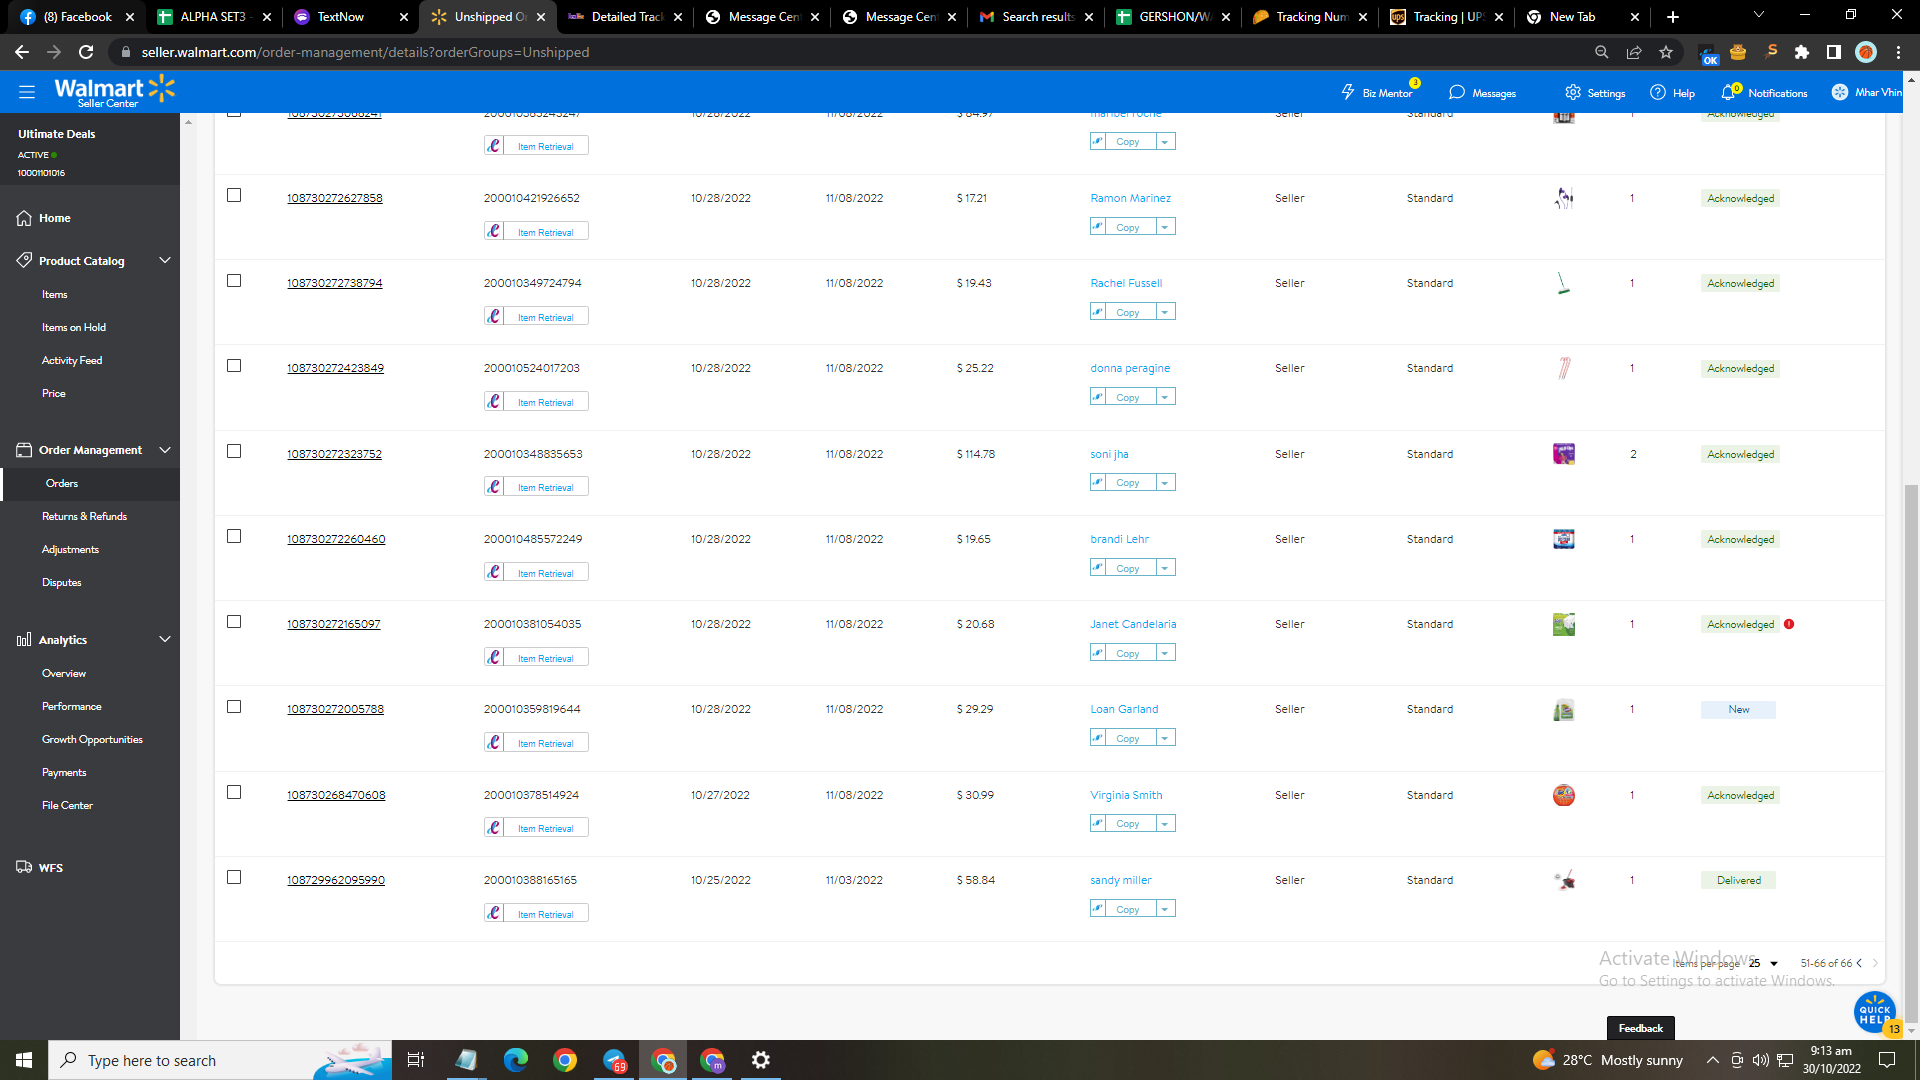Click Windows search box on taskbar
This screenshot has height=1080, width=1920.
tap(220, 1060)
